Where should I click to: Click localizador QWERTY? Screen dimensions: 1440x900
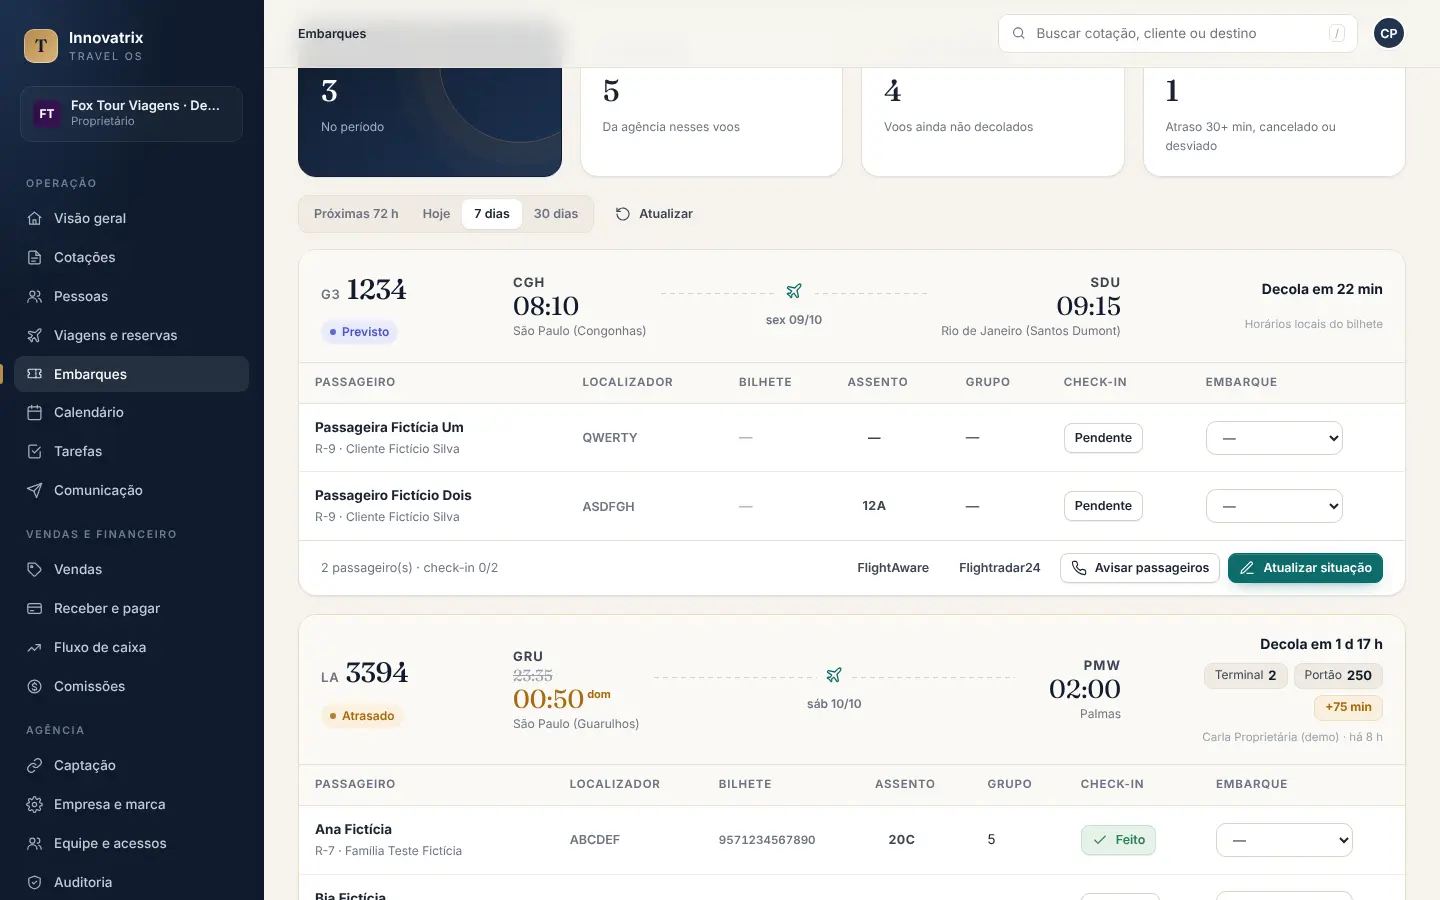pos(610,438)
